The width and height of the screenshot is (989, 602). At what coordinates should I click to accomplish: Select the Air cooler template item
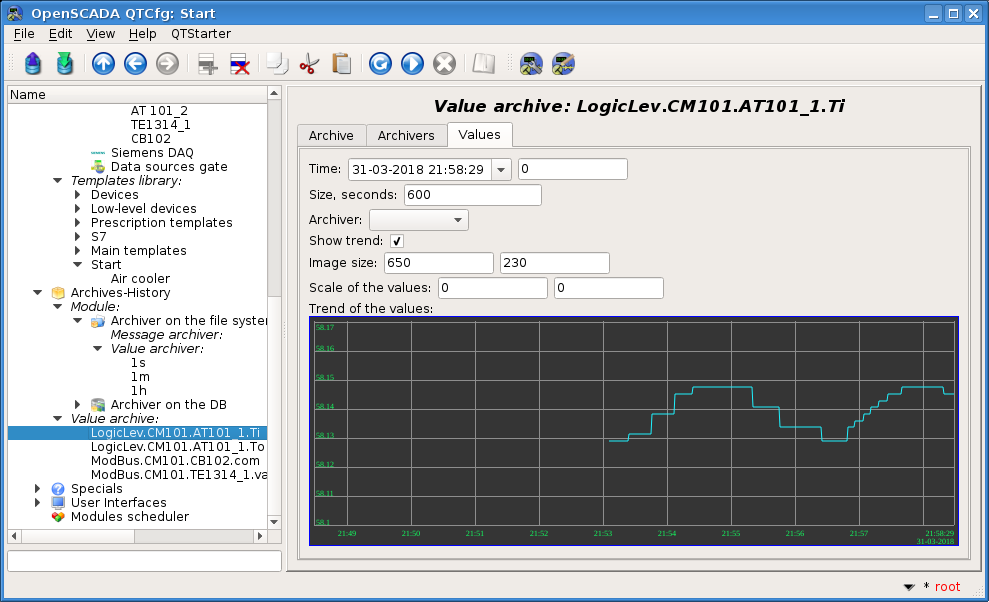(x=140, y=279)
